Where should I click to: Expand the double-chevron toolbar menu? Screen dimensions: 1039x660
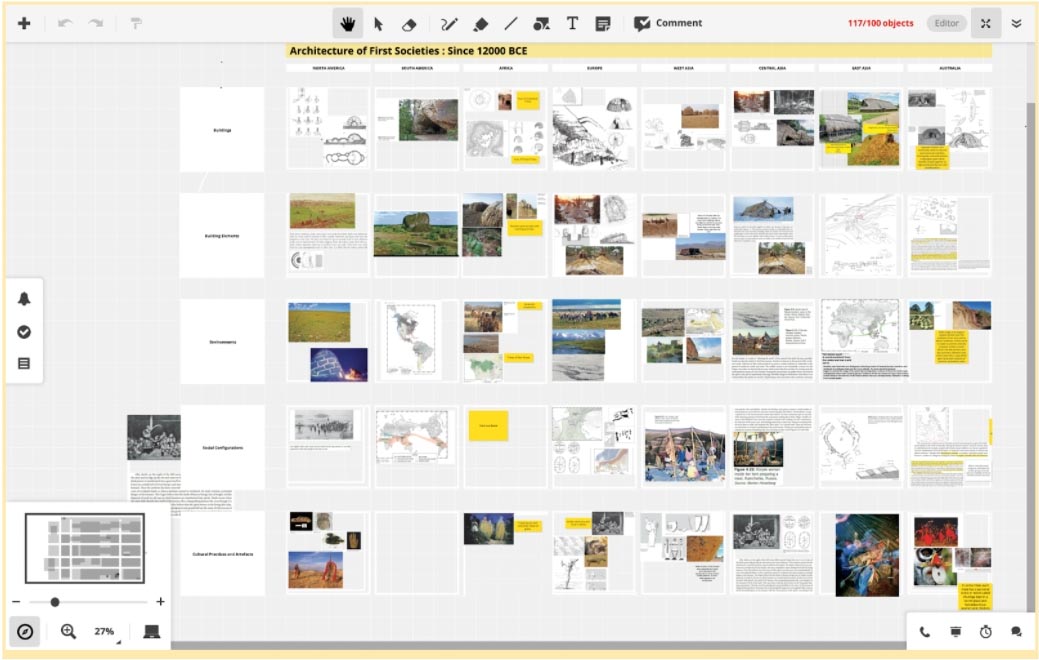[x=1016, y=23]
